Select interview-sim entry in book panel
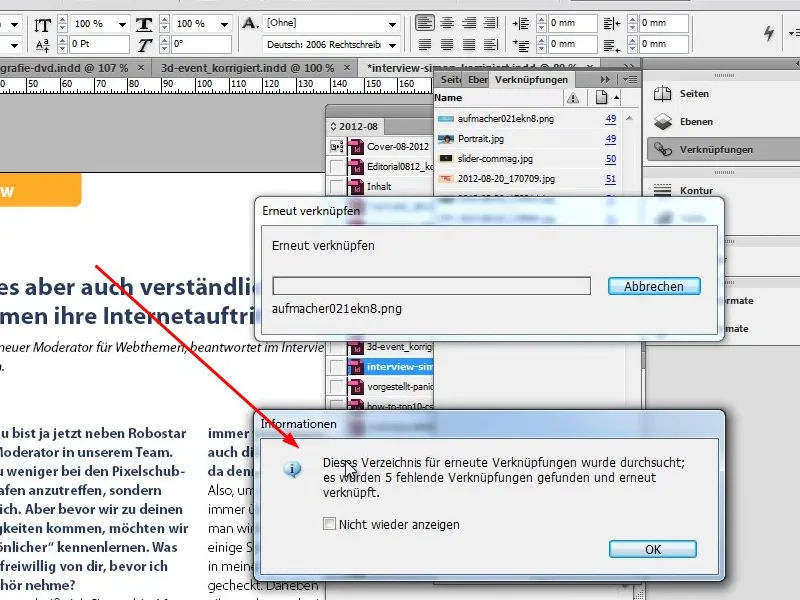Screen dimensions: 800x600 tap(390, 367)
